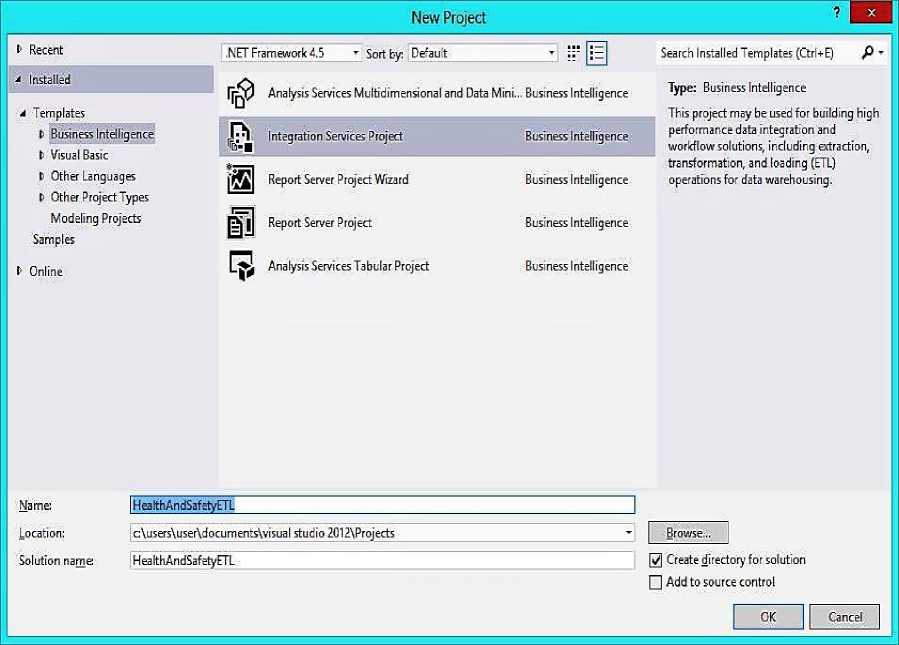Switch to medium icons list view

[597, 53]
